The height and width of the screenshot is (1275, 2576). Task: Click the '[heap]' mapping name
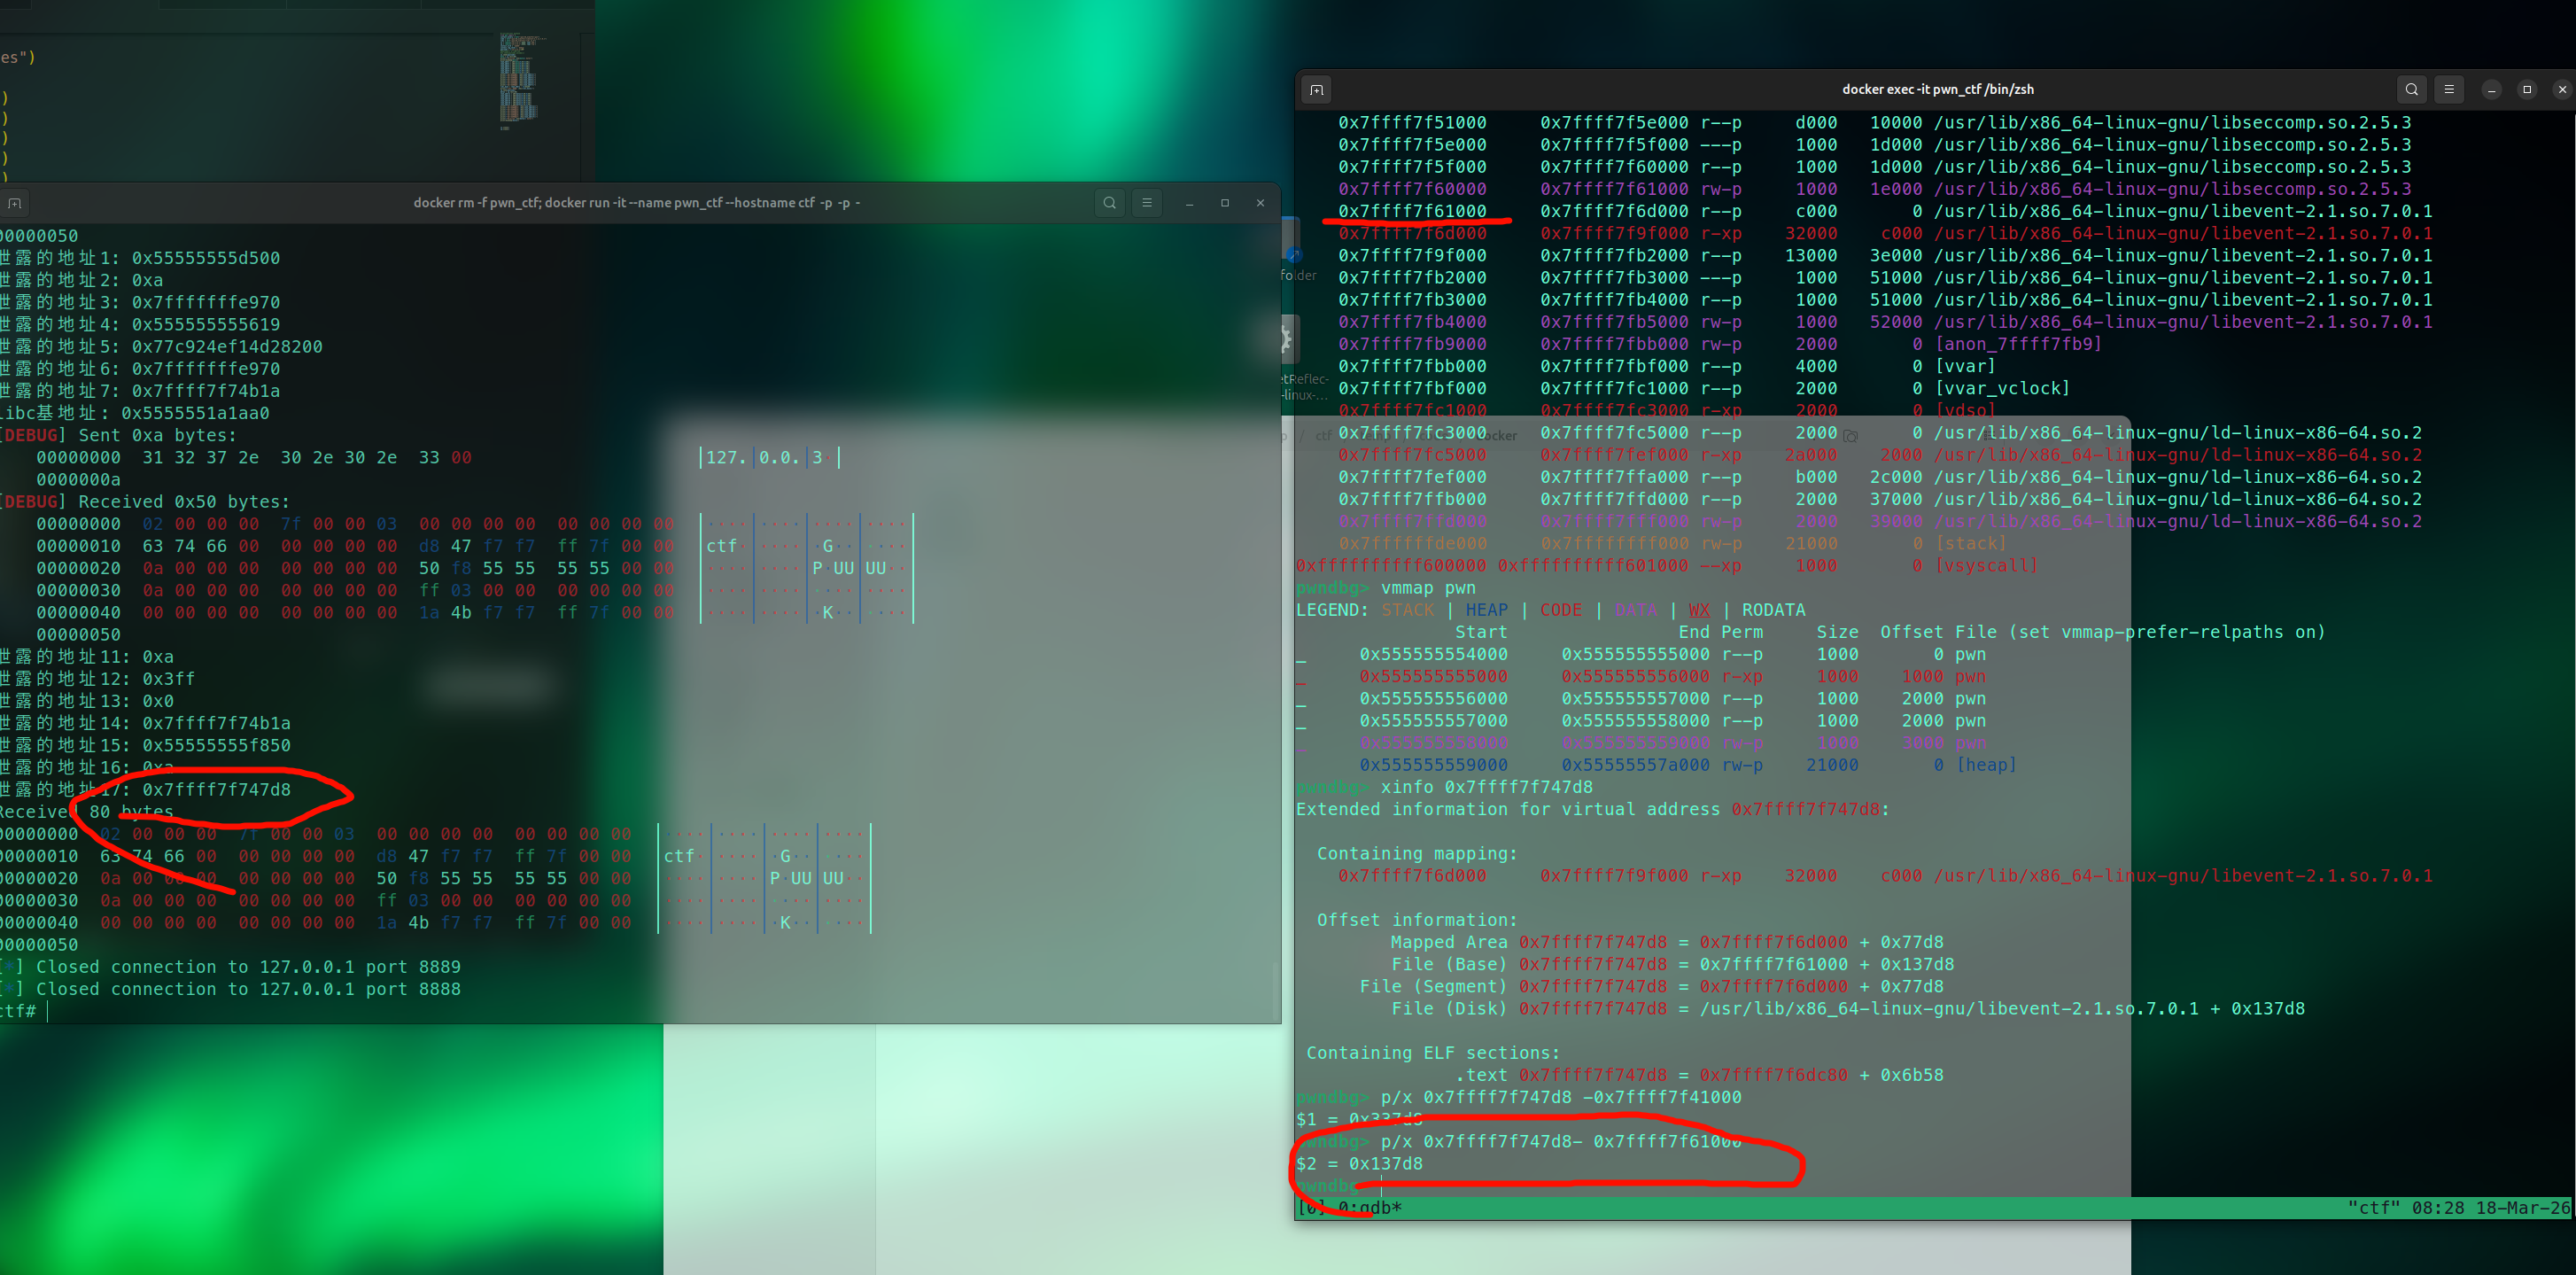pyautogui.click(x=1986, y=765)
